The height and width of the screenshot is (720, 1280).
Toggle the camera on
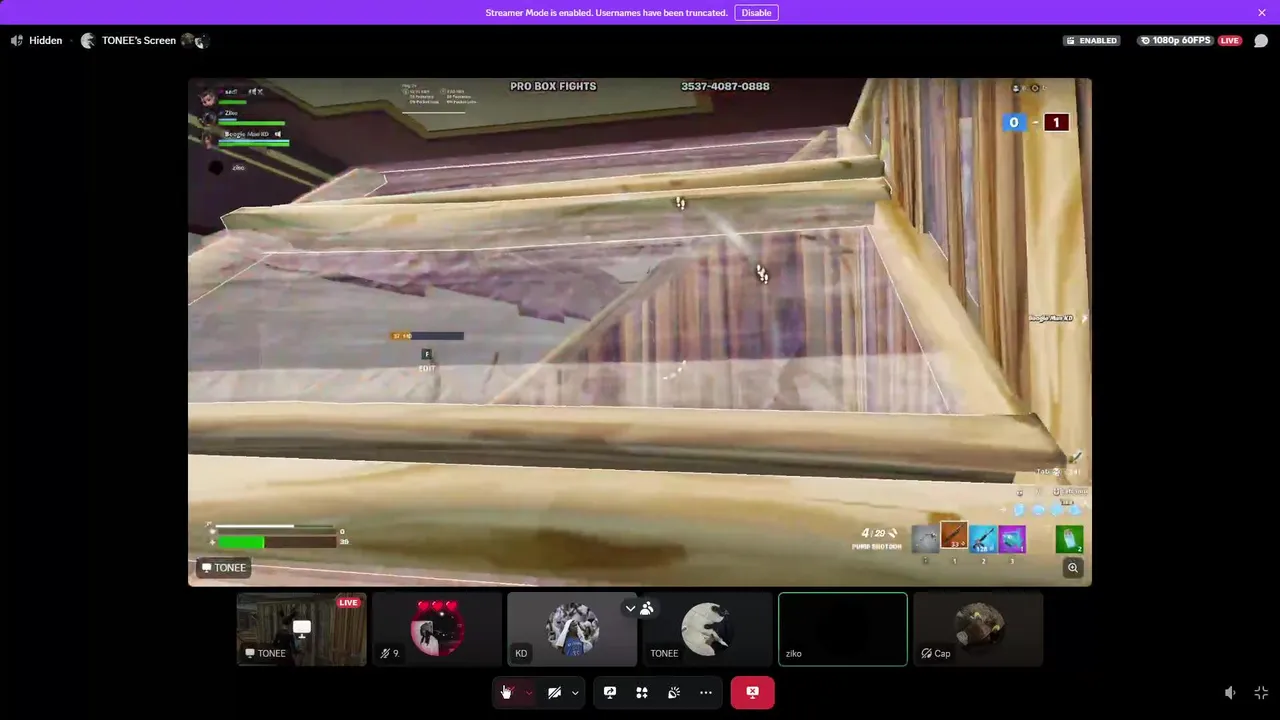(554, 692)
